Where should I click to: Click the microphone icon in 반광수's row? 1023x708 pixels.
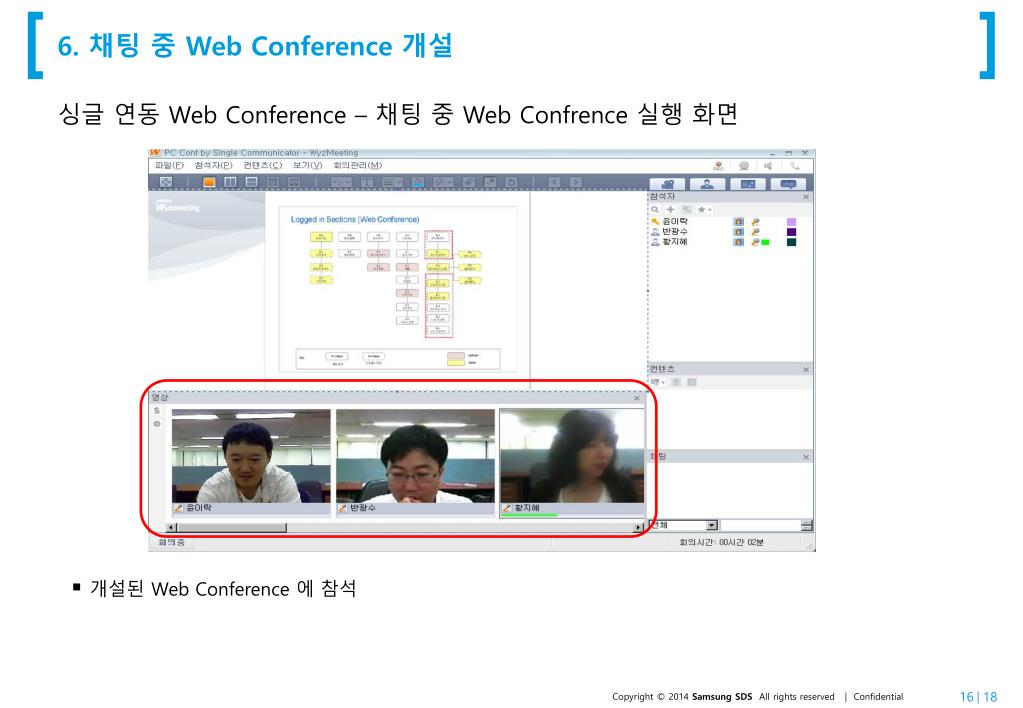pos(756,232)
